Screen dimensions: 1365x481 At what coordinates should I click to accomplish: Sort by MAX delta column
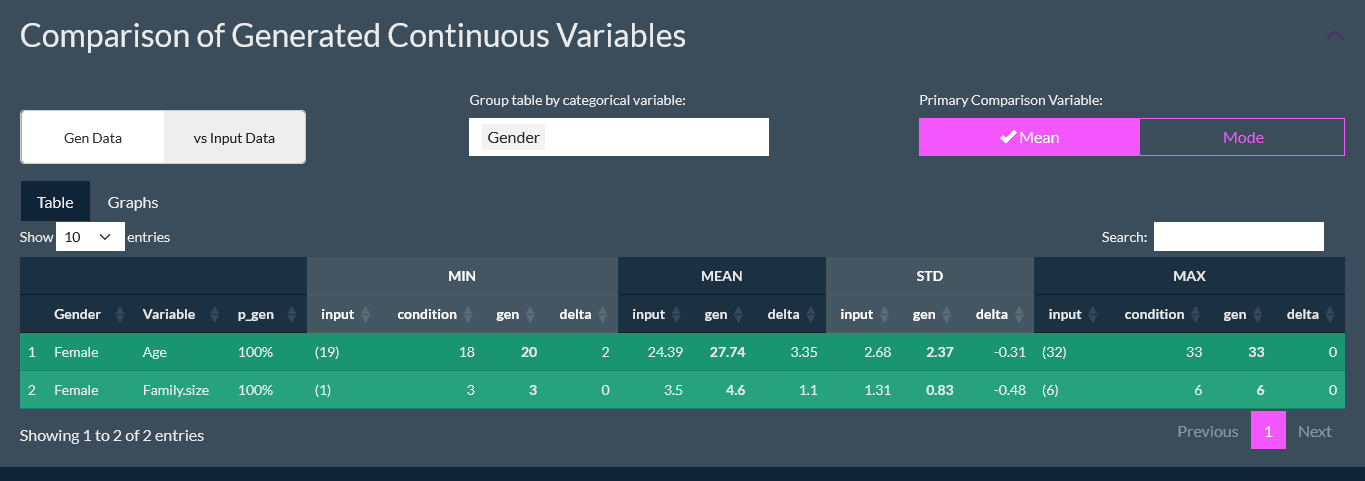tap(1309, 314)
